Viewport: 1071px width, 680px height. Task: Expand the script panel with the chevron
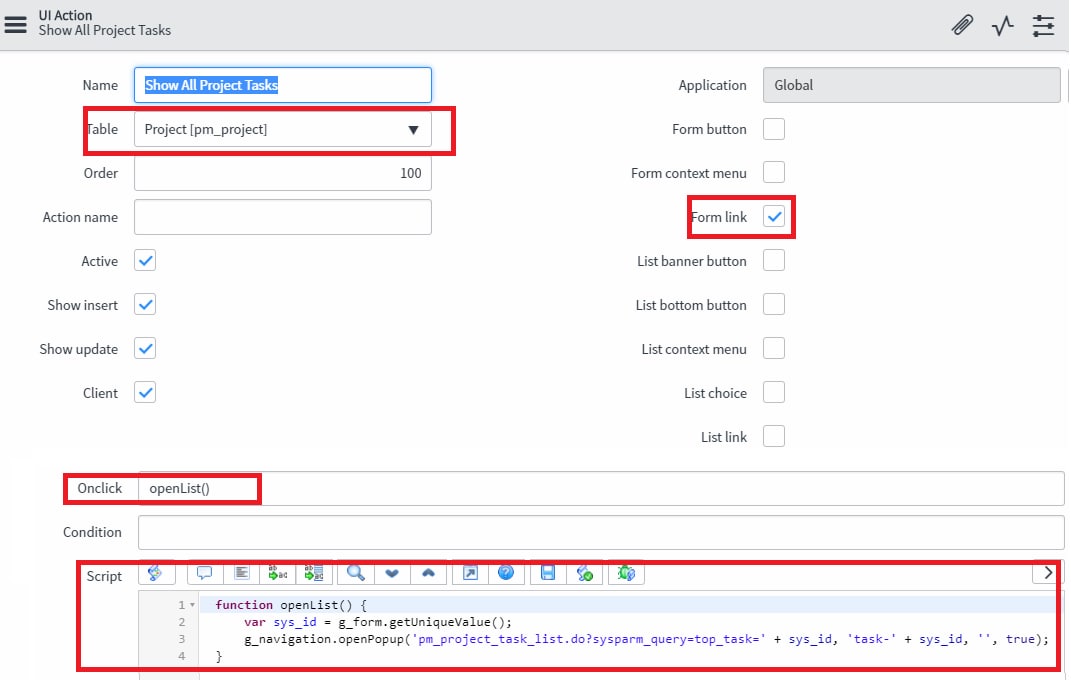pyautogui.click(x=1047, y=572)
